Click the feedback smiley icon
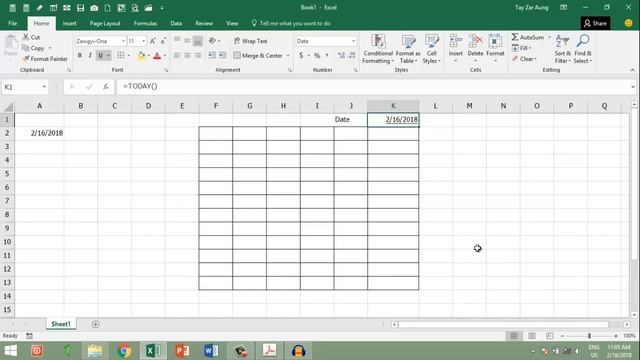 point(629,23)
